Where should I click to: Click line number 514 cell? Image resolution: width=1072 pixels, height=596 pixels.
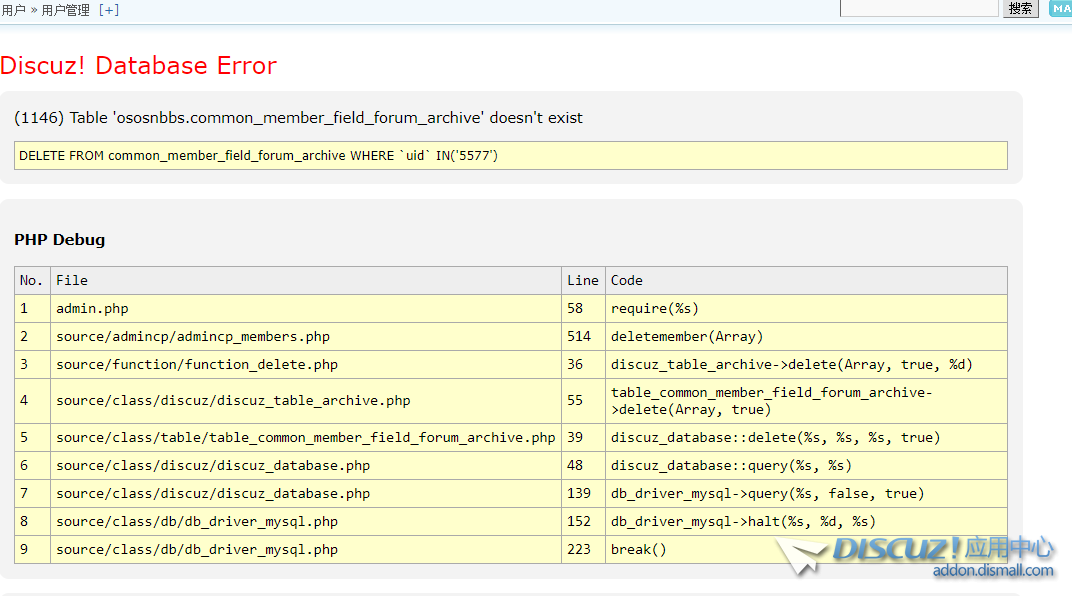(583, 336)
